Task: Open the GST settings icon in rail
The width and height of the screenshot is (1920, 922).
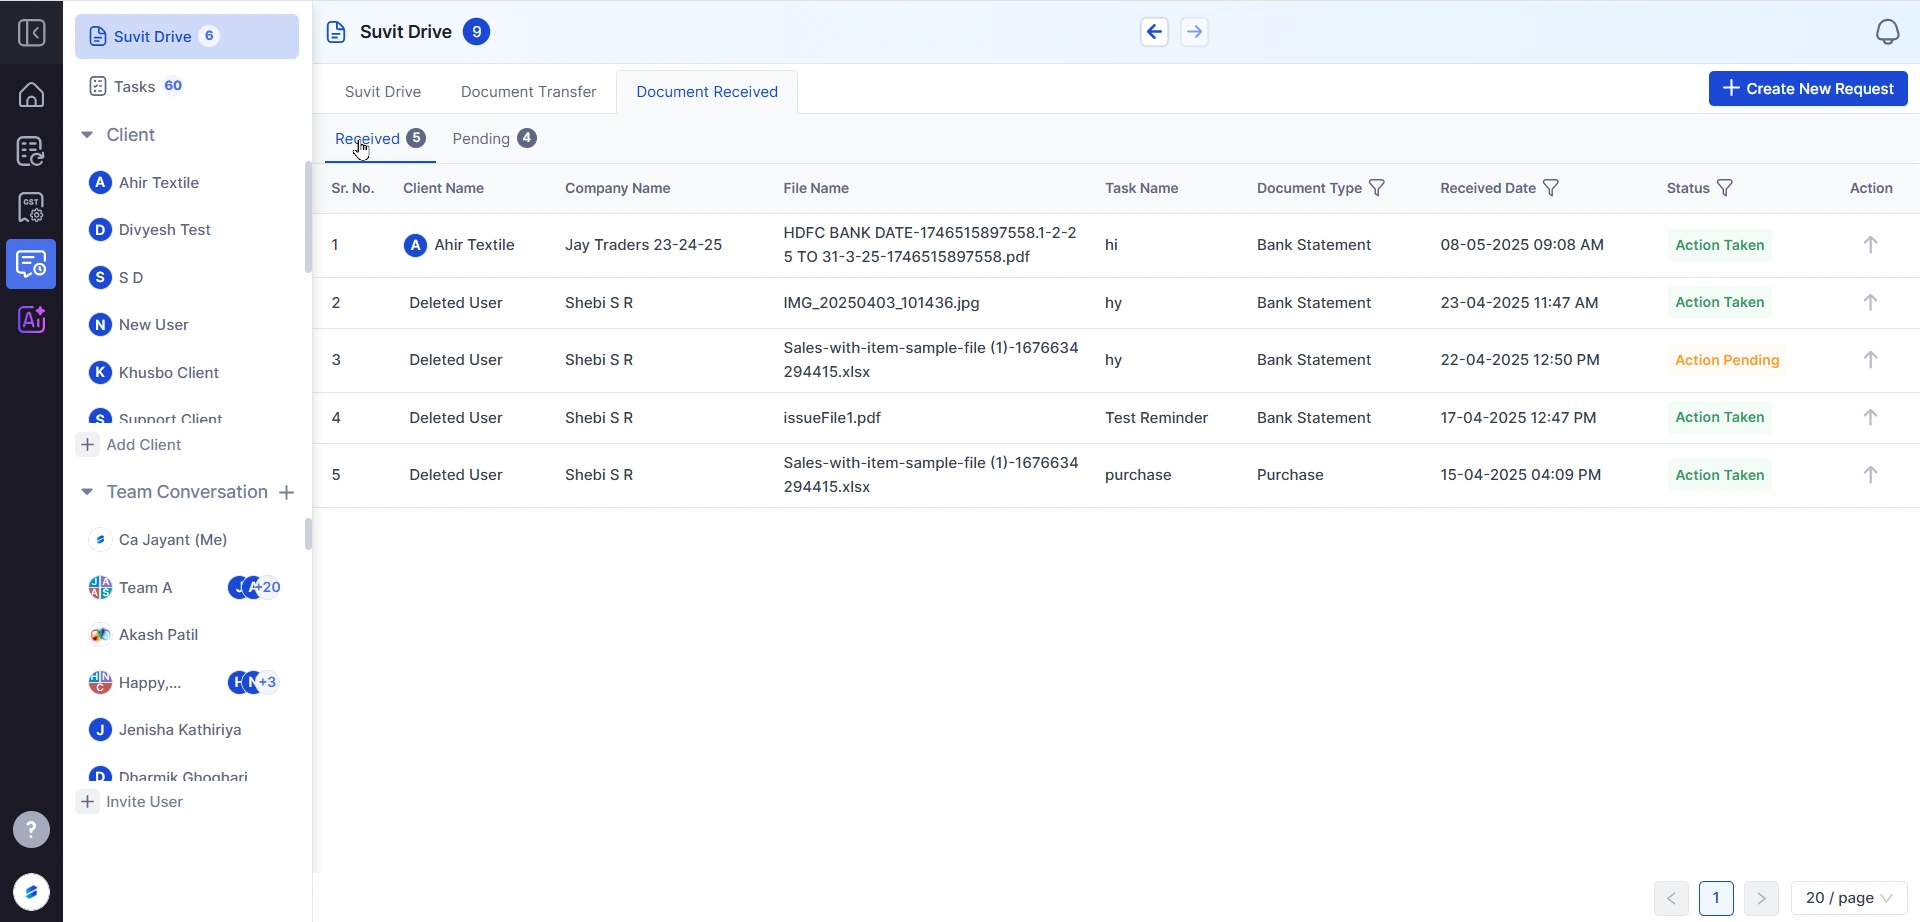Action: coord(31,208)
